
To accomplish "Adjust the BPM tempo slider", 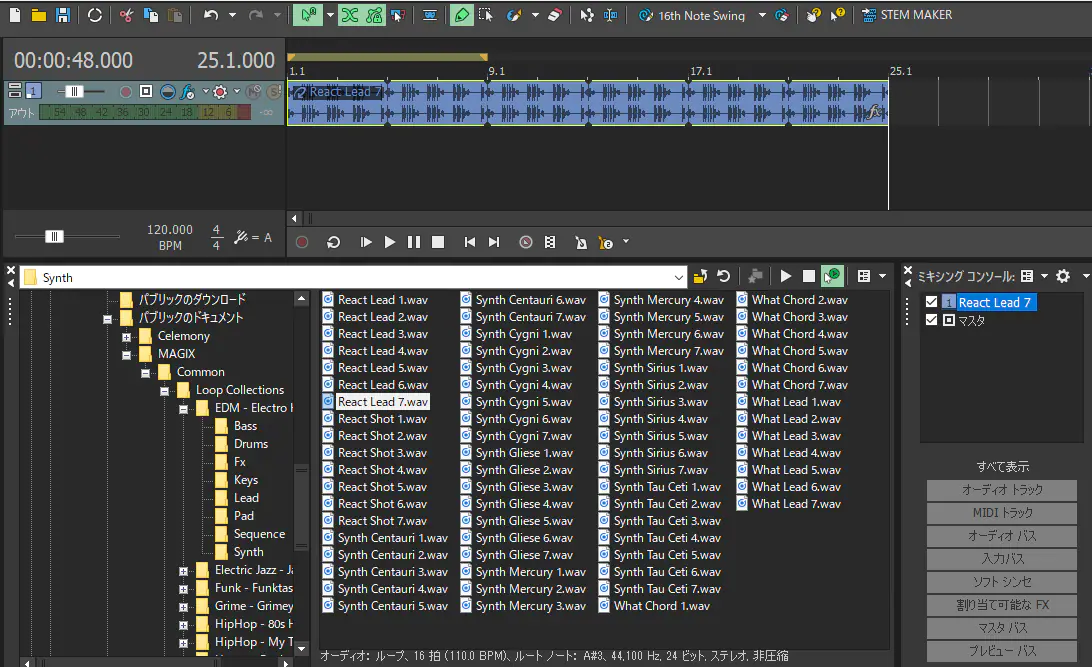I will [x=55, y=237].
